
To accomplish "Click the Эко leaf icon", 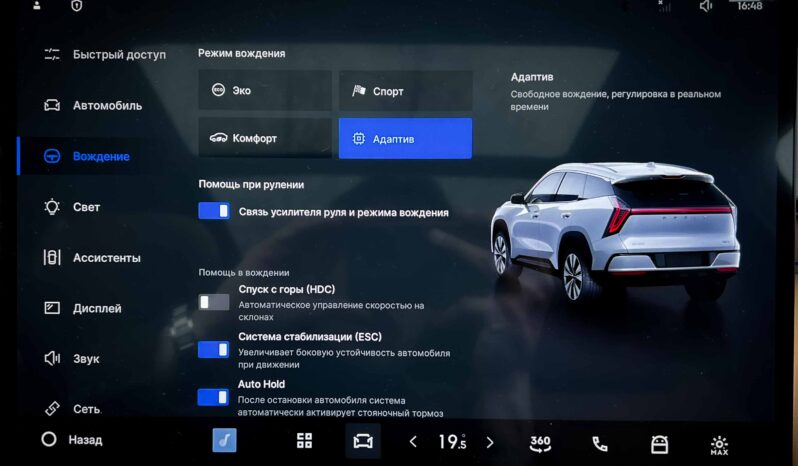I will (218, 90).
